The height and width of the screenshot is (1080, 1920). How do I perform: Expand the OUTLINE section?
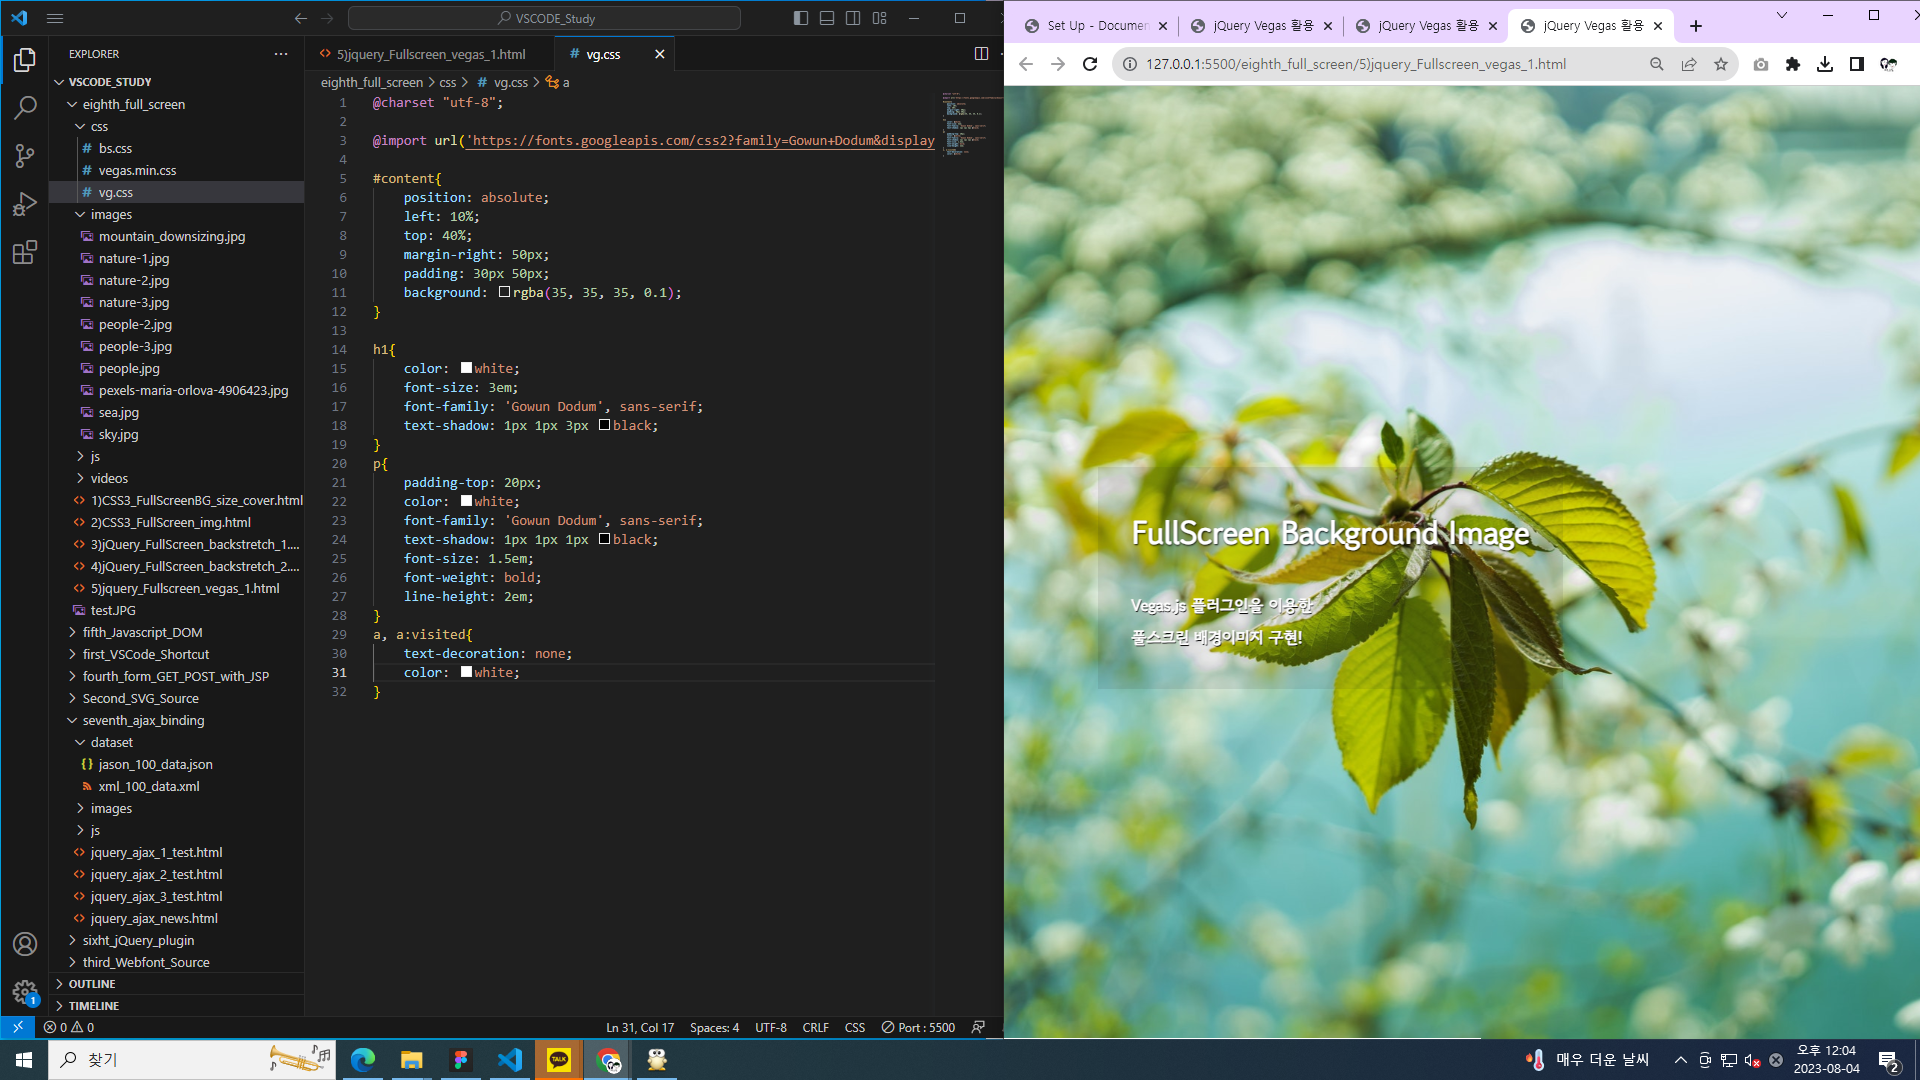pos(92,984)
